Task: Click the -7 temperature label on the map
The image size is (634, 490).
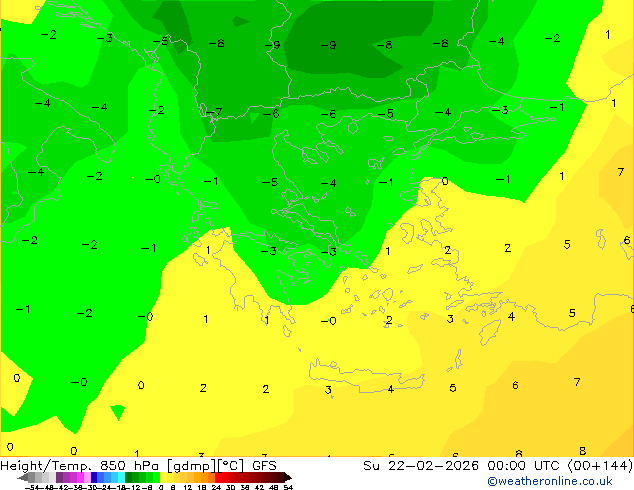Action: coord(214,112)
